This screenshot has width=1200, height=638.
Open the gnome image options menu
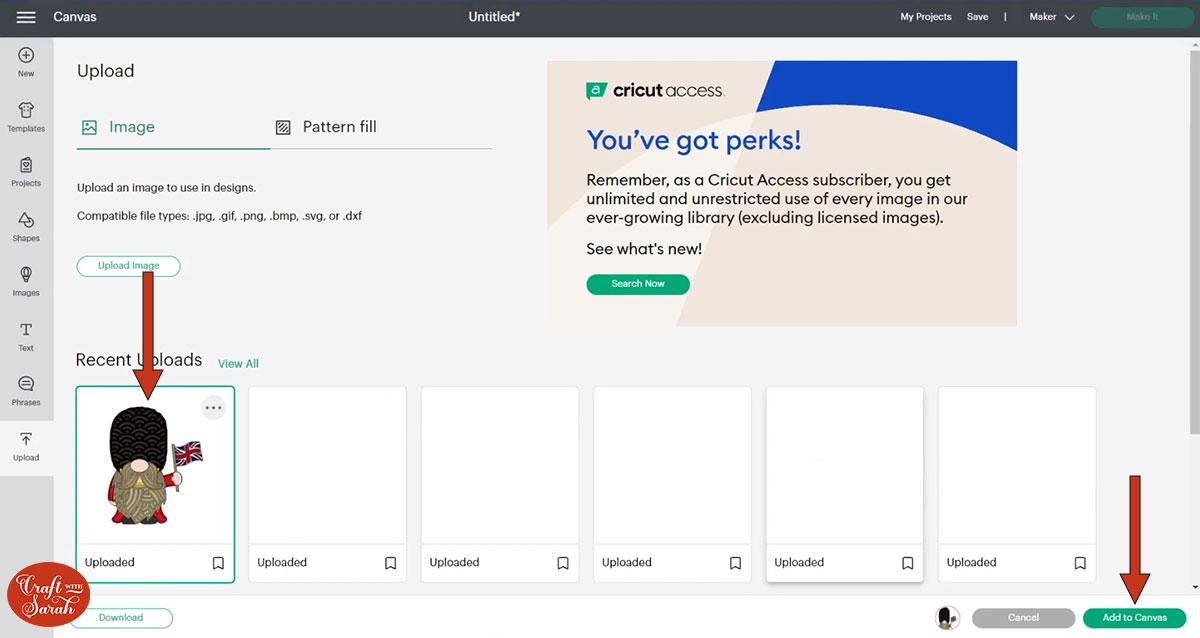[x=213, y=407]
